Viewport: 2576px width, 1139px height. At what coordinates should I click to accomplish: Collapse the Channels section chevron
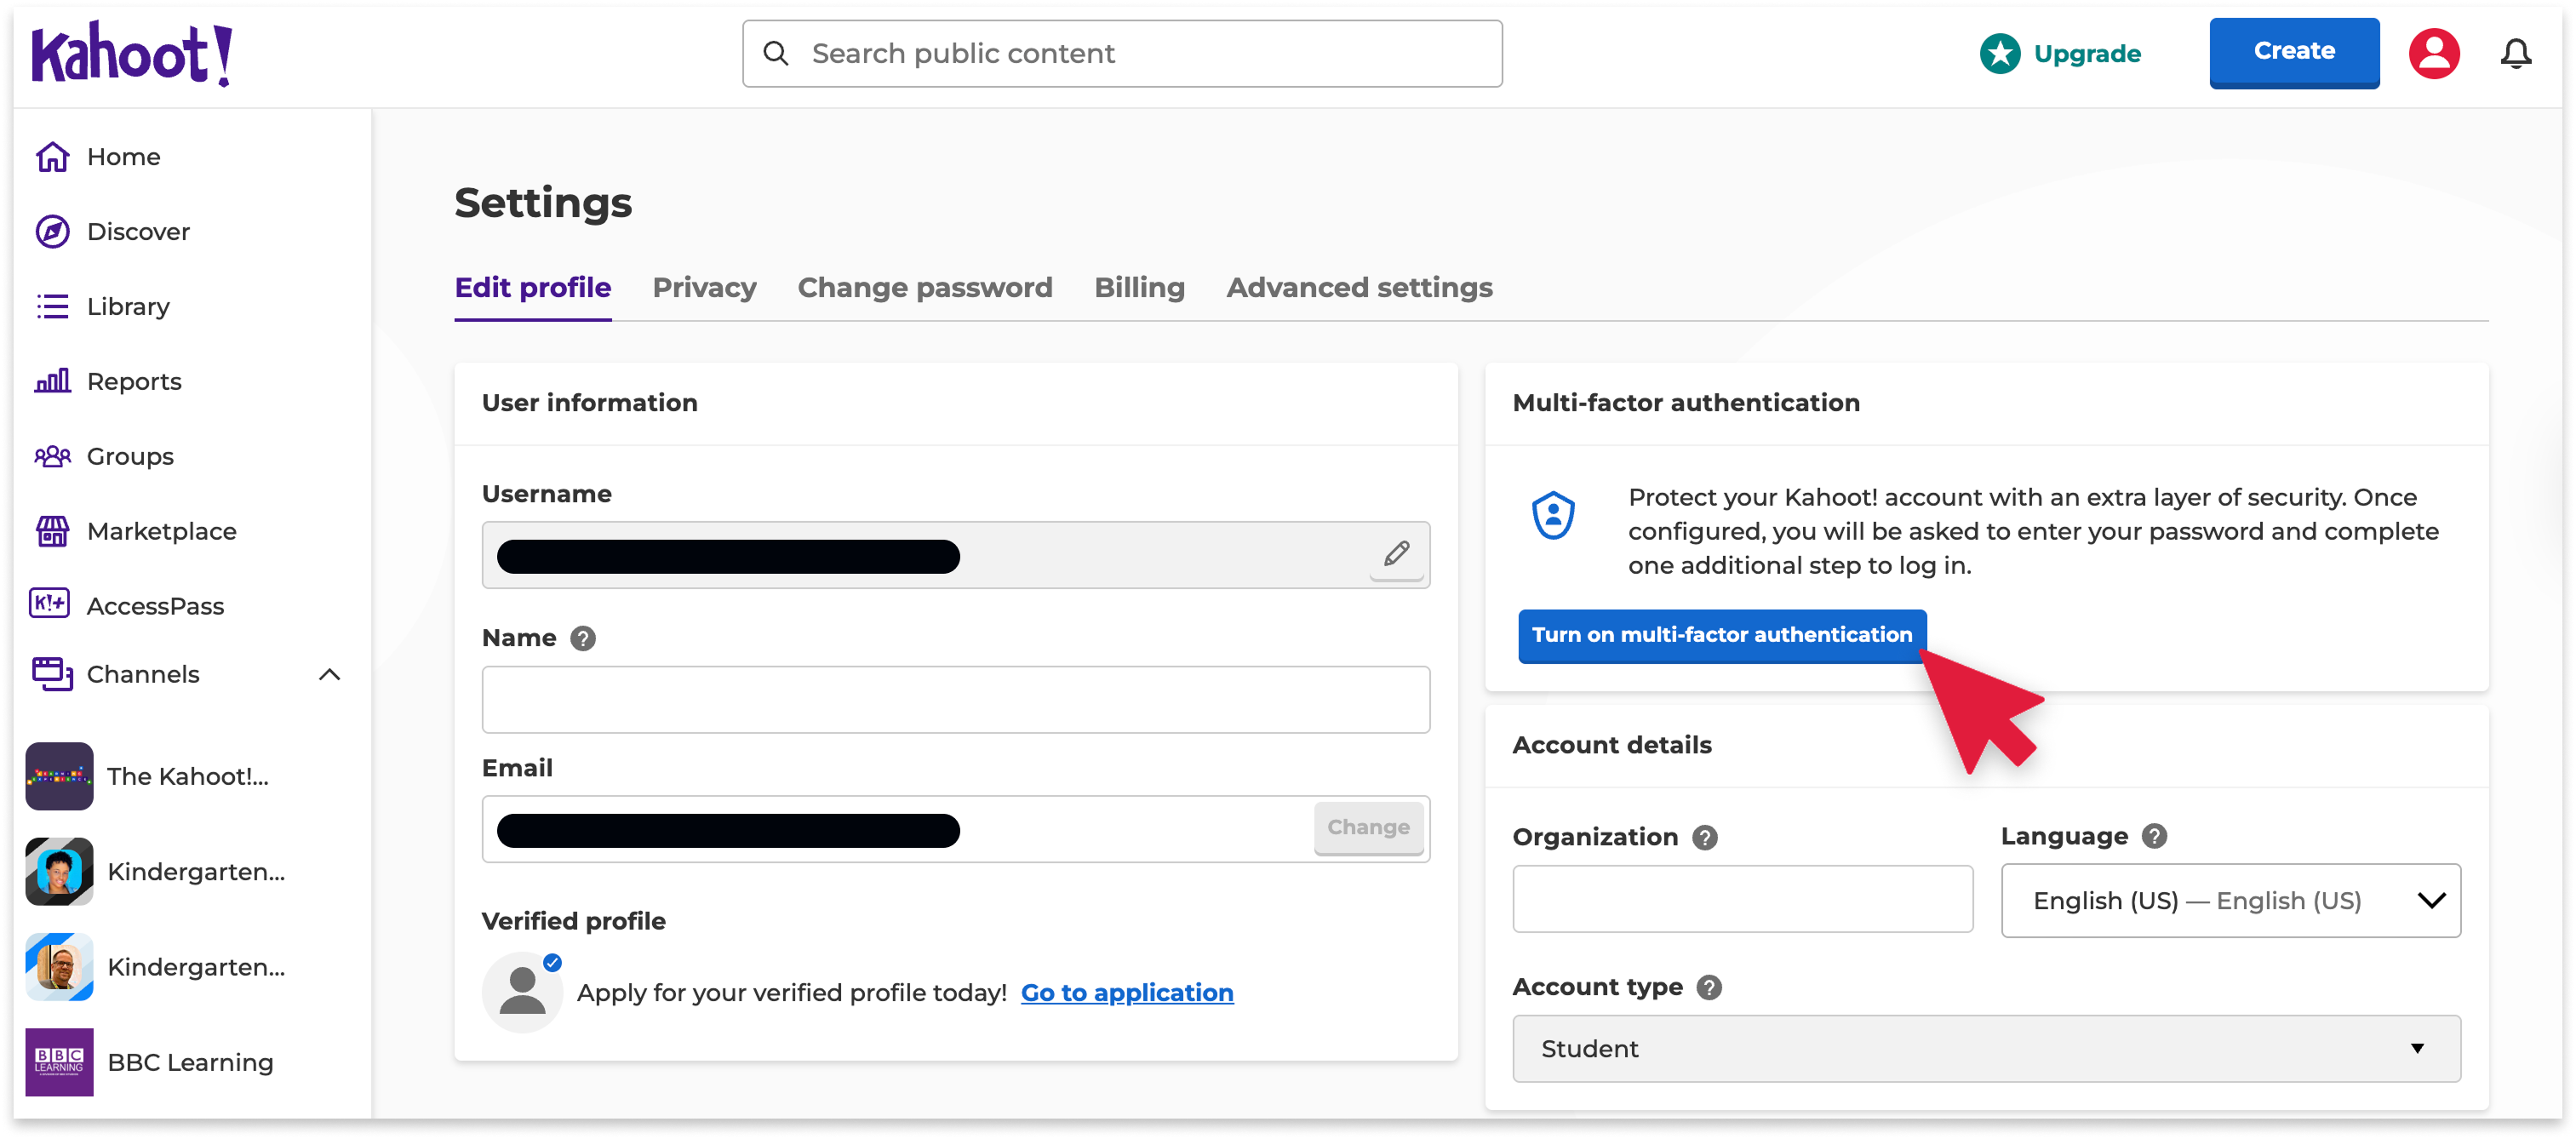(329, 675)
